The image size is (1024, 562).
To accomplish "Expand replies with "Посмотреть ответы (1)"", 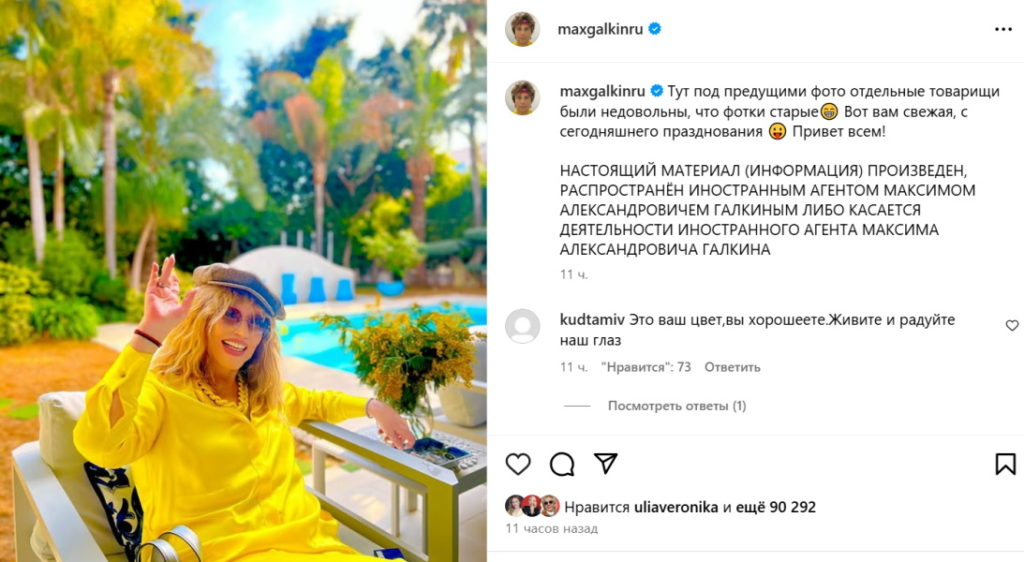I will 676,406.
